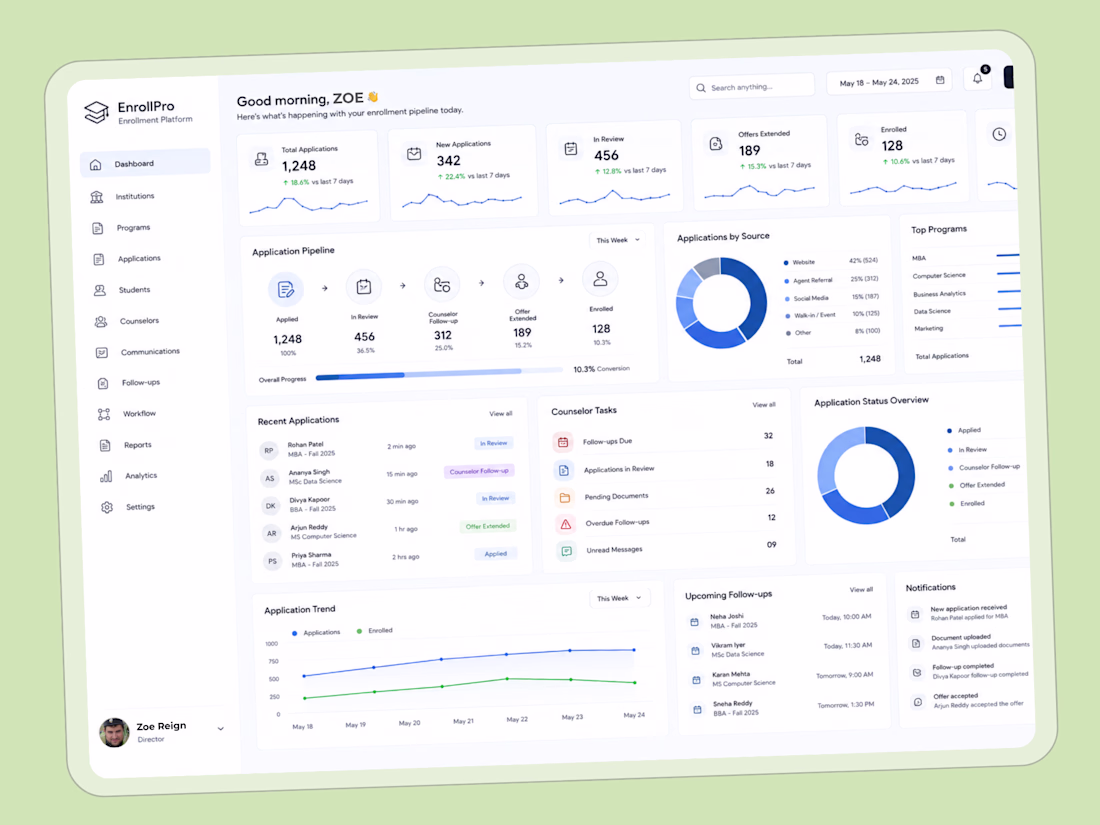1100x825 pixels.
Task: Click the Follow-ups Due calendar icon
Action: 563,442
